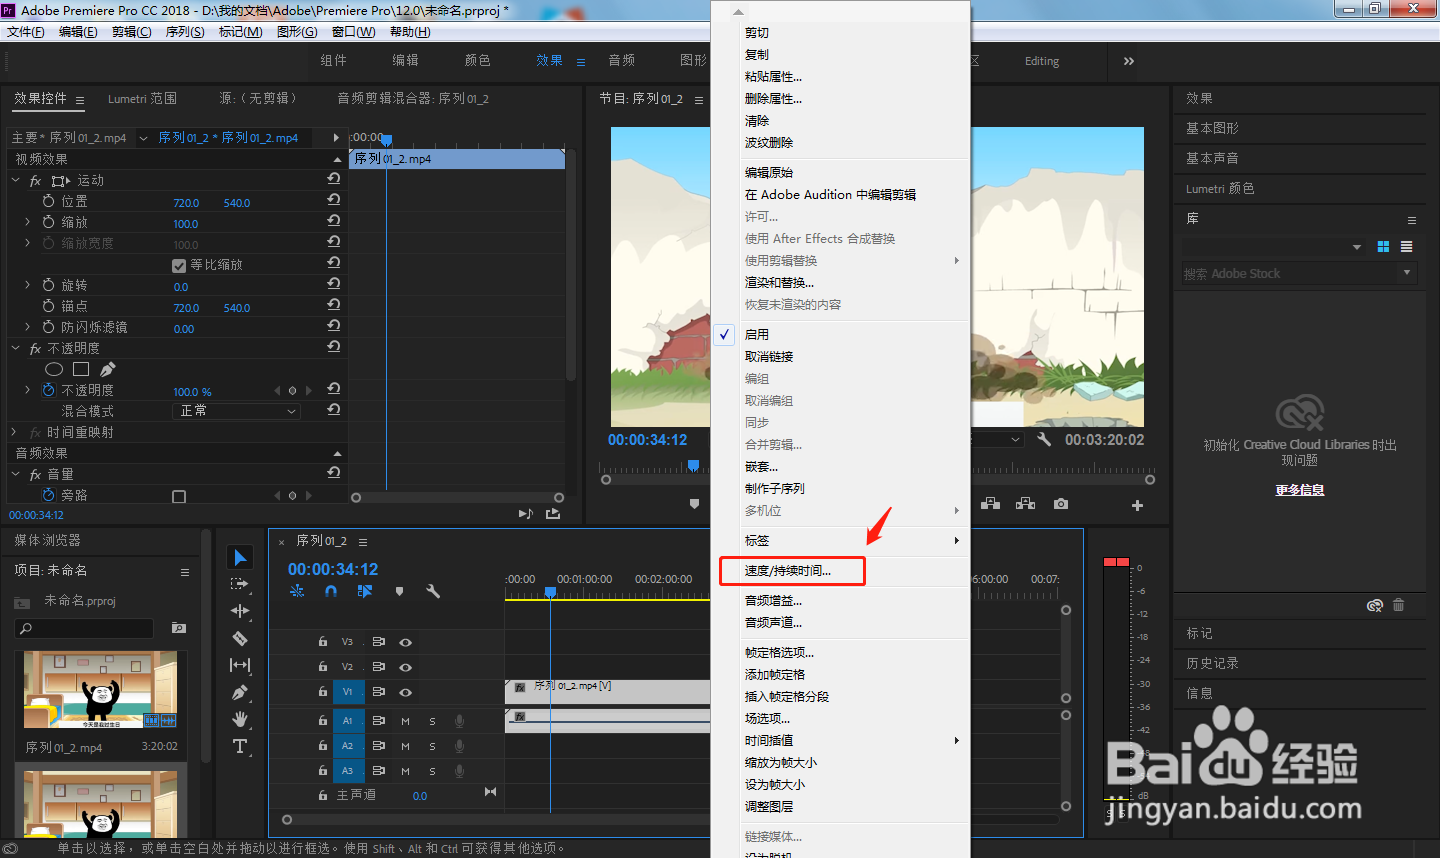Mute audio track A3

point(405,771)
